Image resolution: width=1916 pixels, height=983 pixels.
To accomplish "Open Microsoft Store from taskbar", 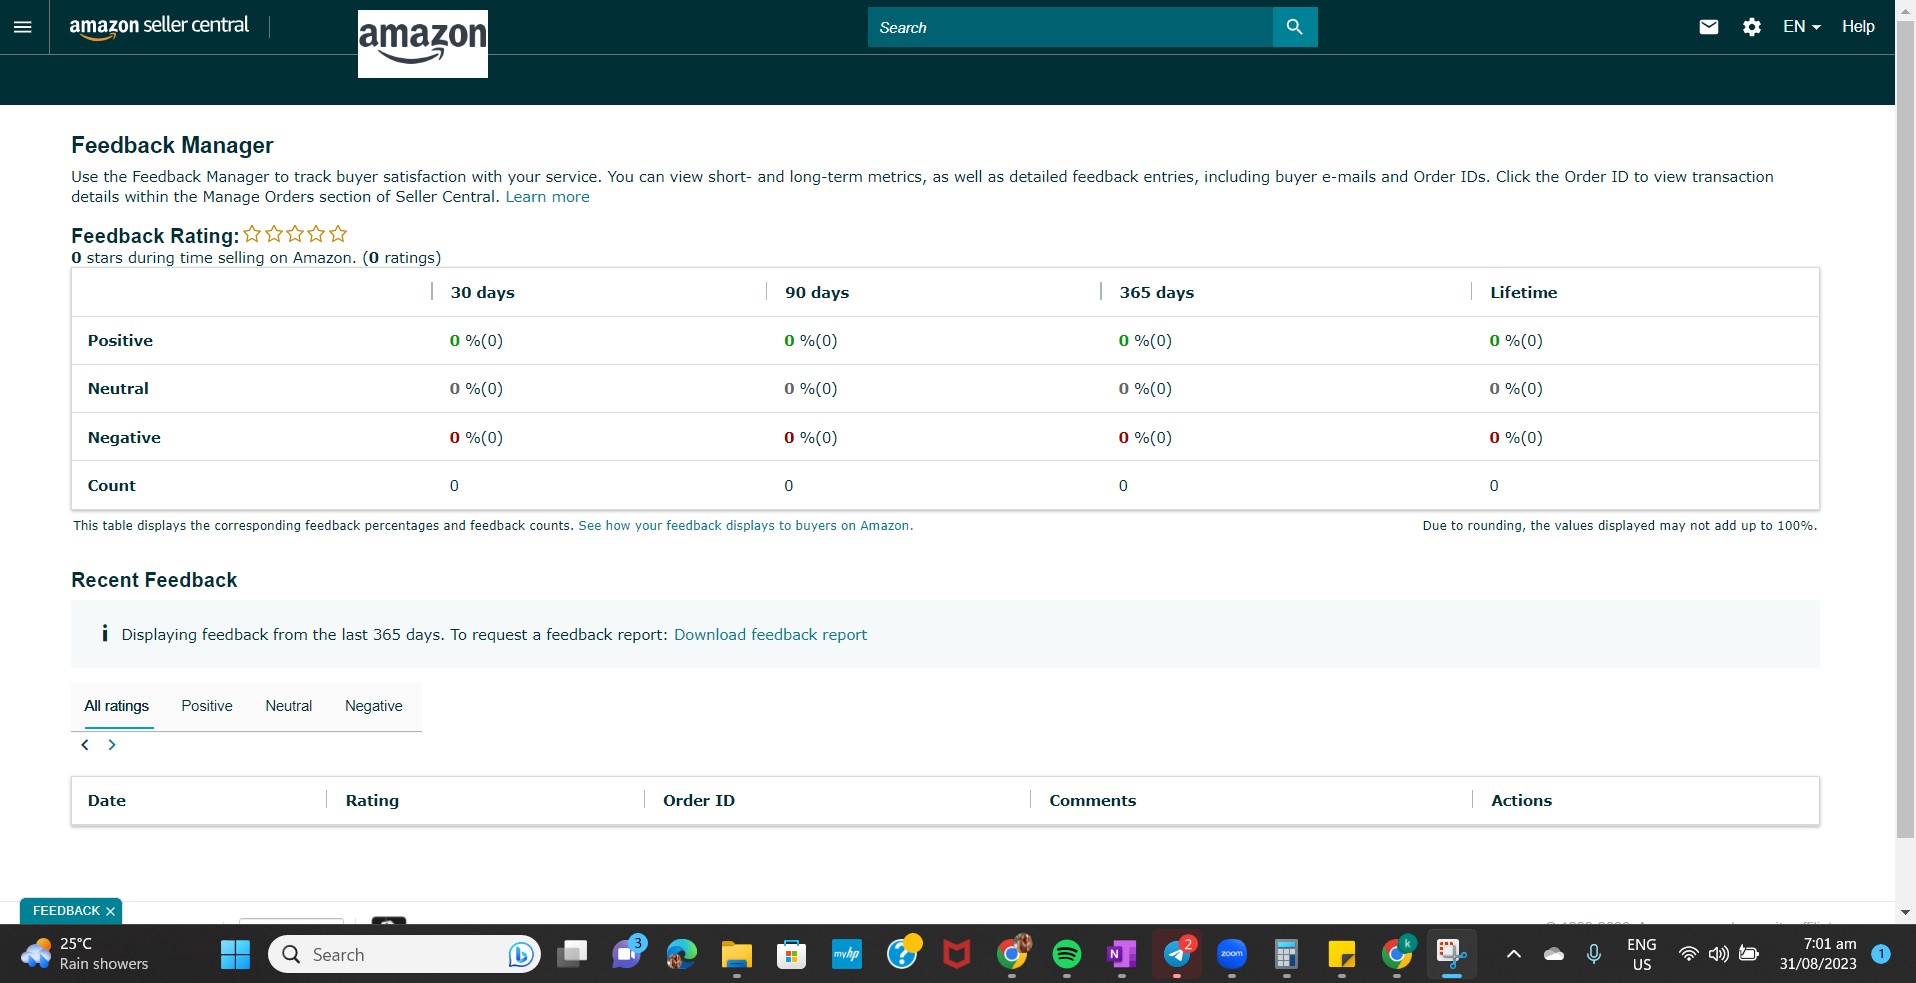I will coord(792,955).
